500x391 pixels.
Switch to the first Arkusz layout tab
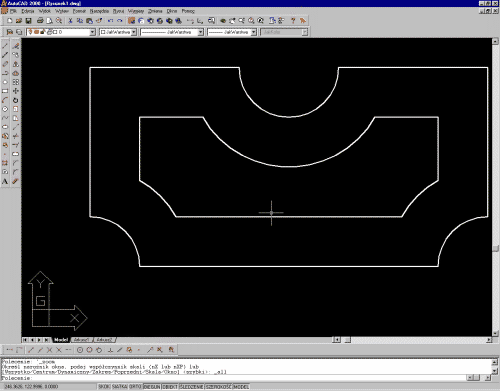pyautogui.click(x=81, y=340)
